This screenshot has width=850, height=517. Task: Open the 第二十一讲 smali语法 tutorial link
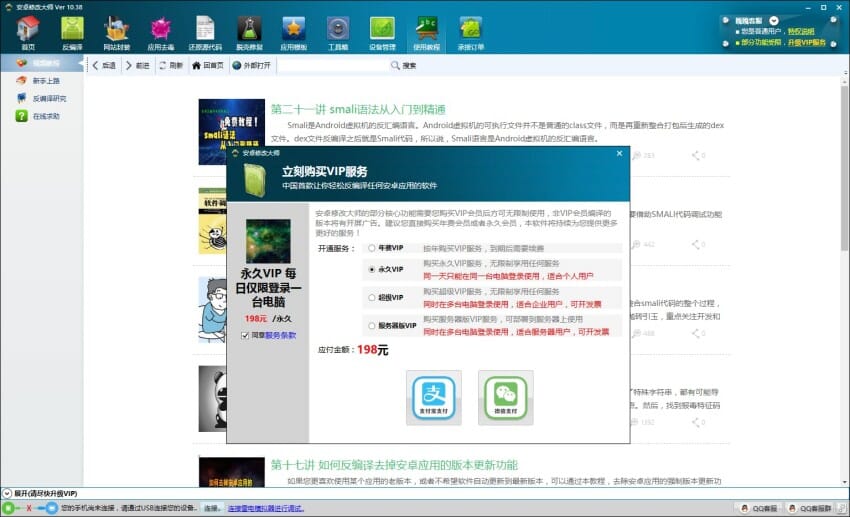[x=358, y=109]
